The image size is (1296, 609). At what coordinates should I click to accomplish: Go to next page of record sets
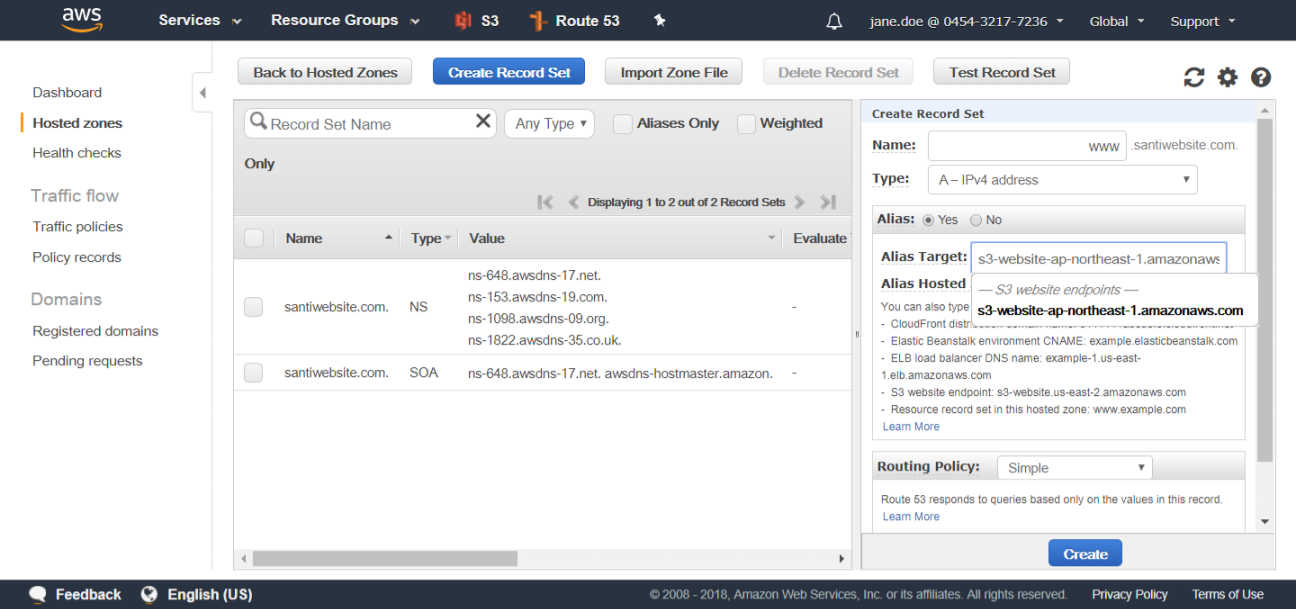[x=799, y=202]
